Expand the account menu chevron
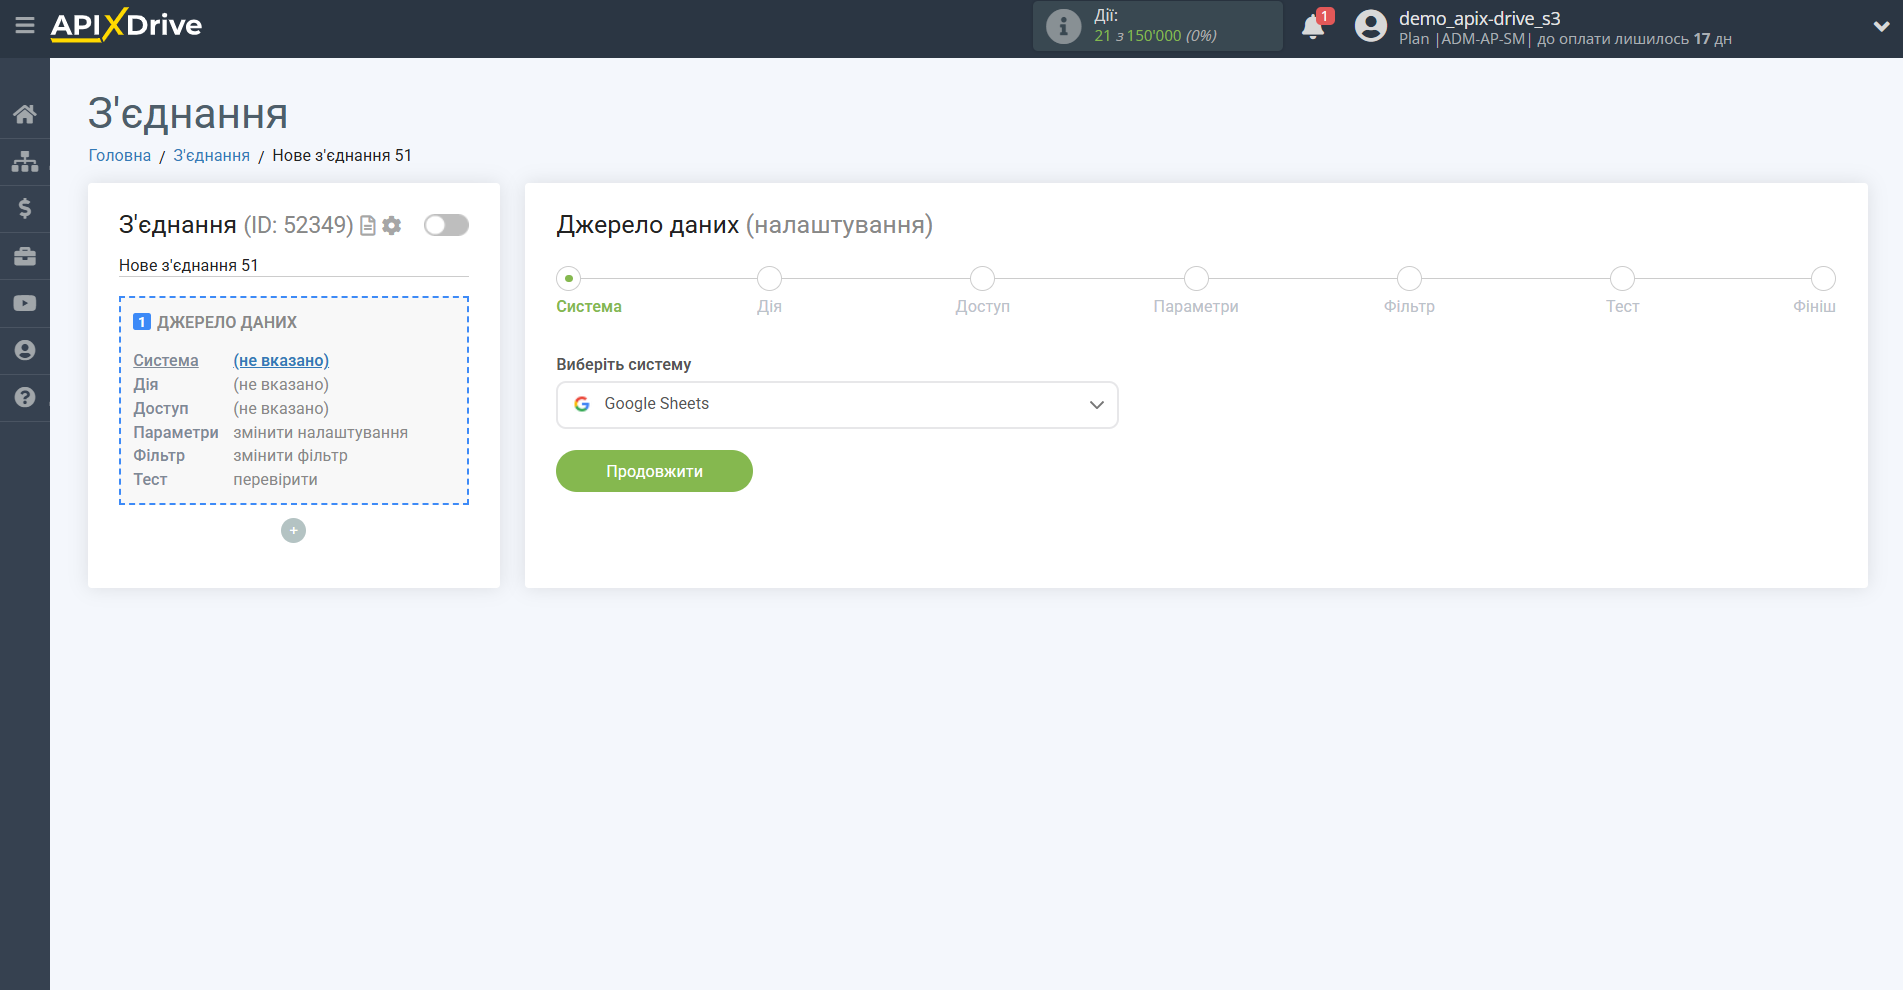Viewport: 1903px width, 990px height. click(1881, 27)
